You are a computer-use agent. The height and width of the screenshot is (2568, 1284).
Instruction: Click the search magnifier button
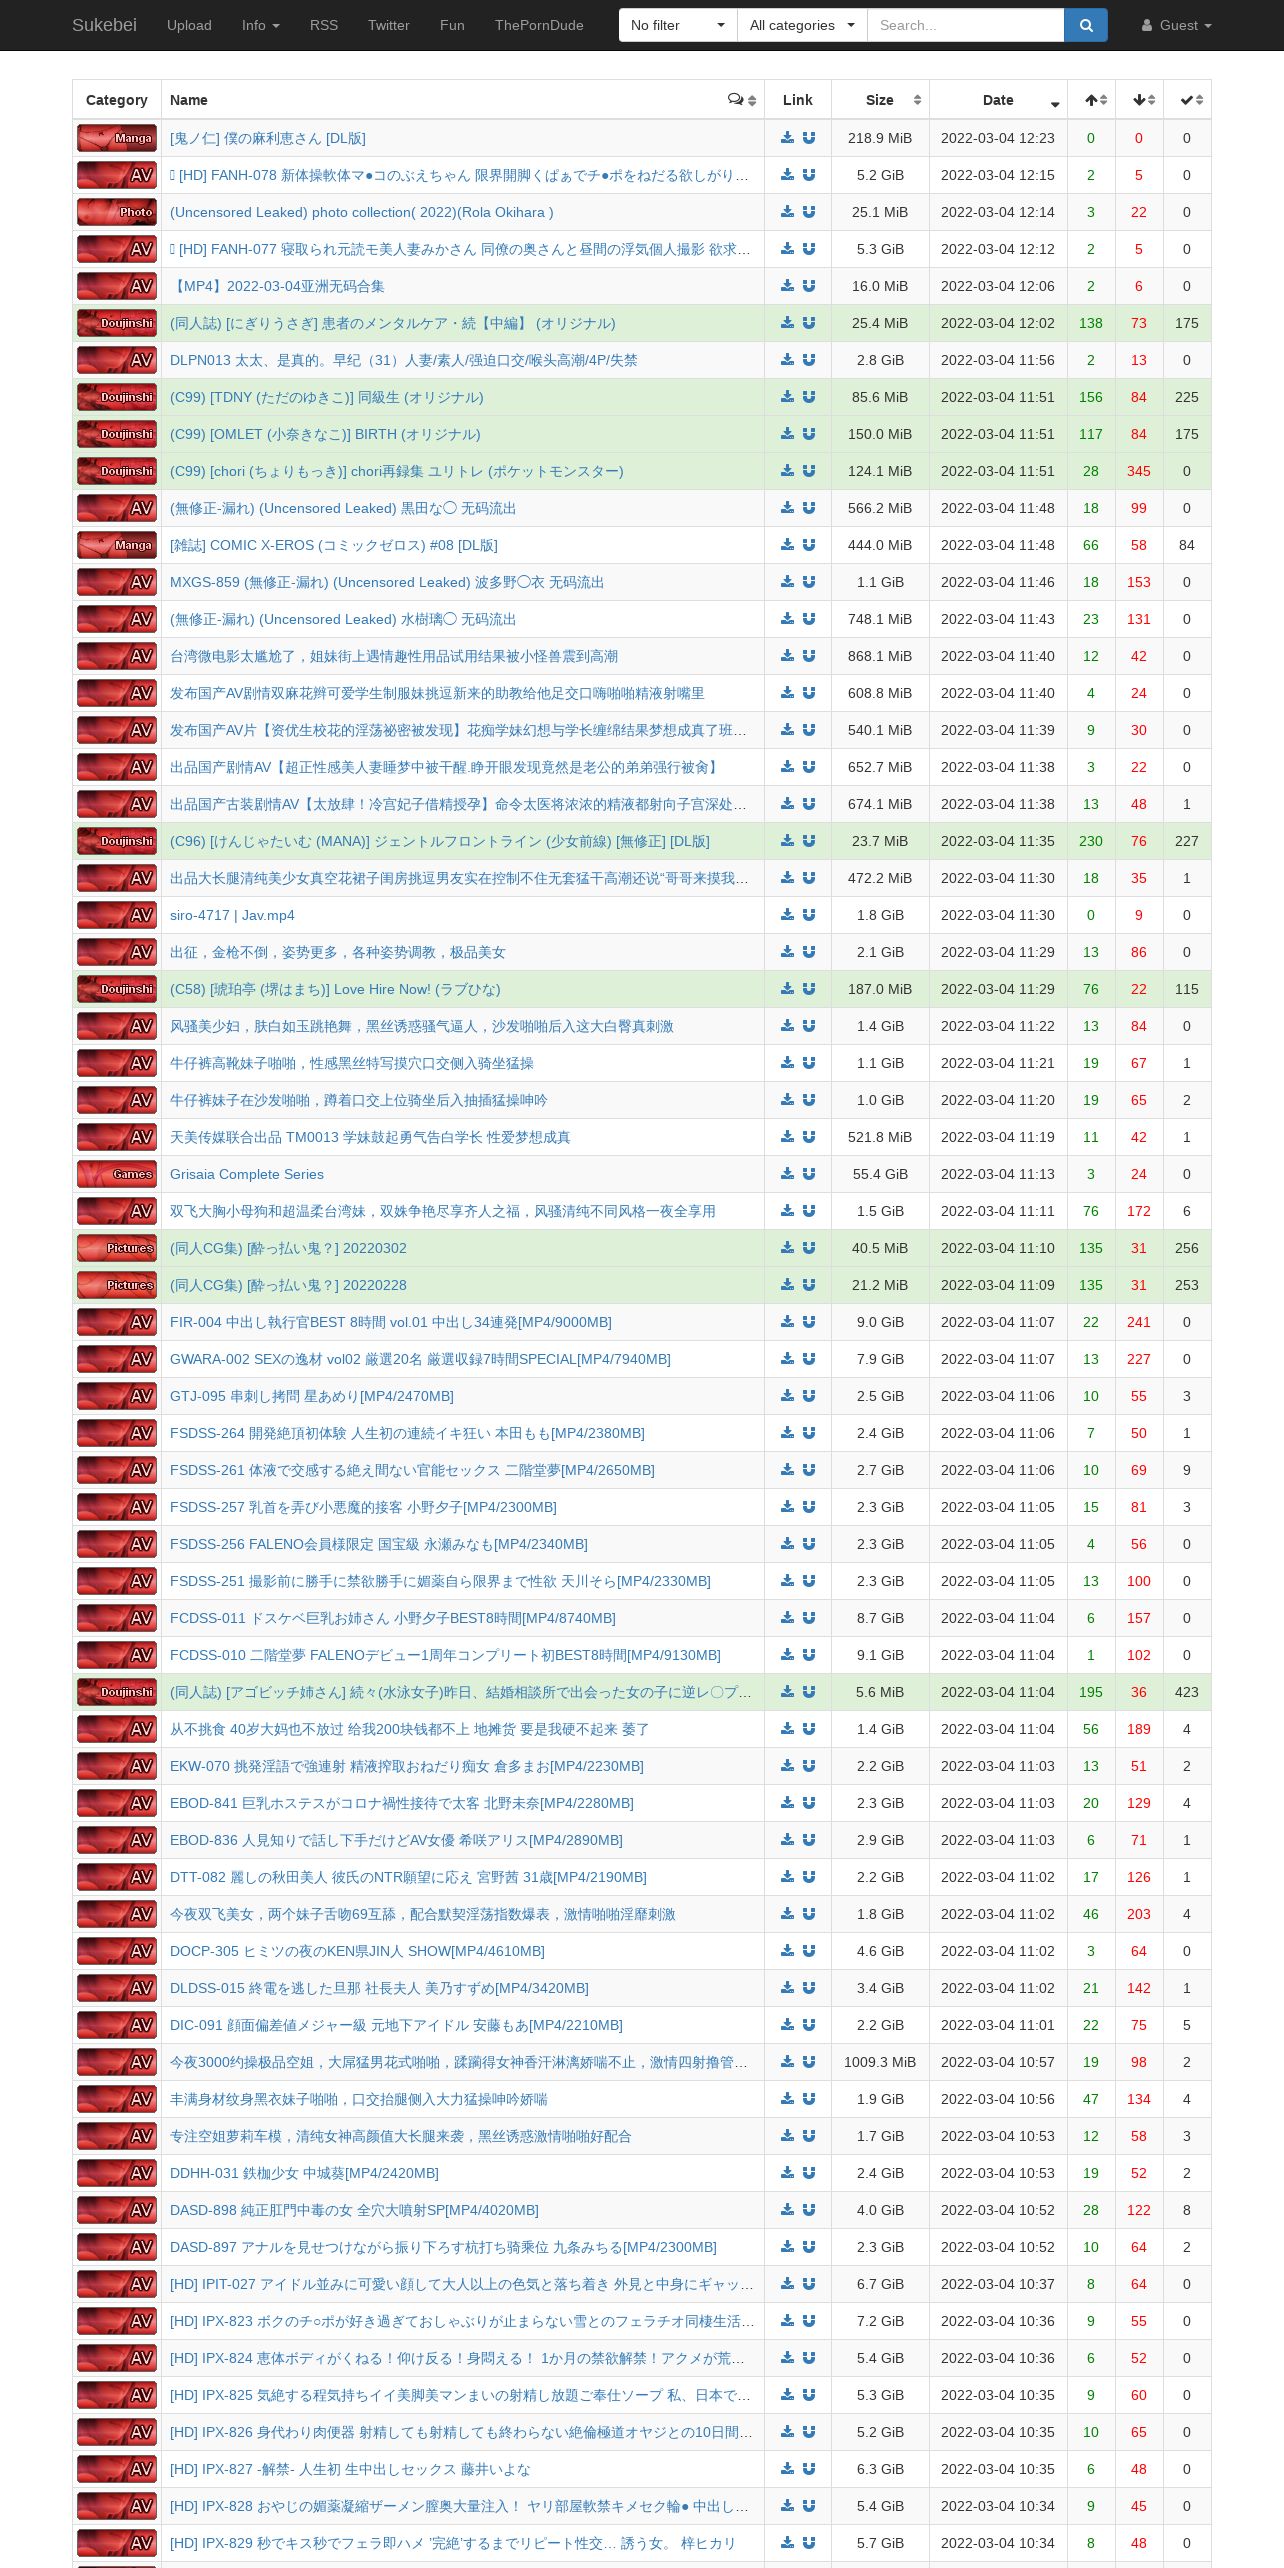1086,25
